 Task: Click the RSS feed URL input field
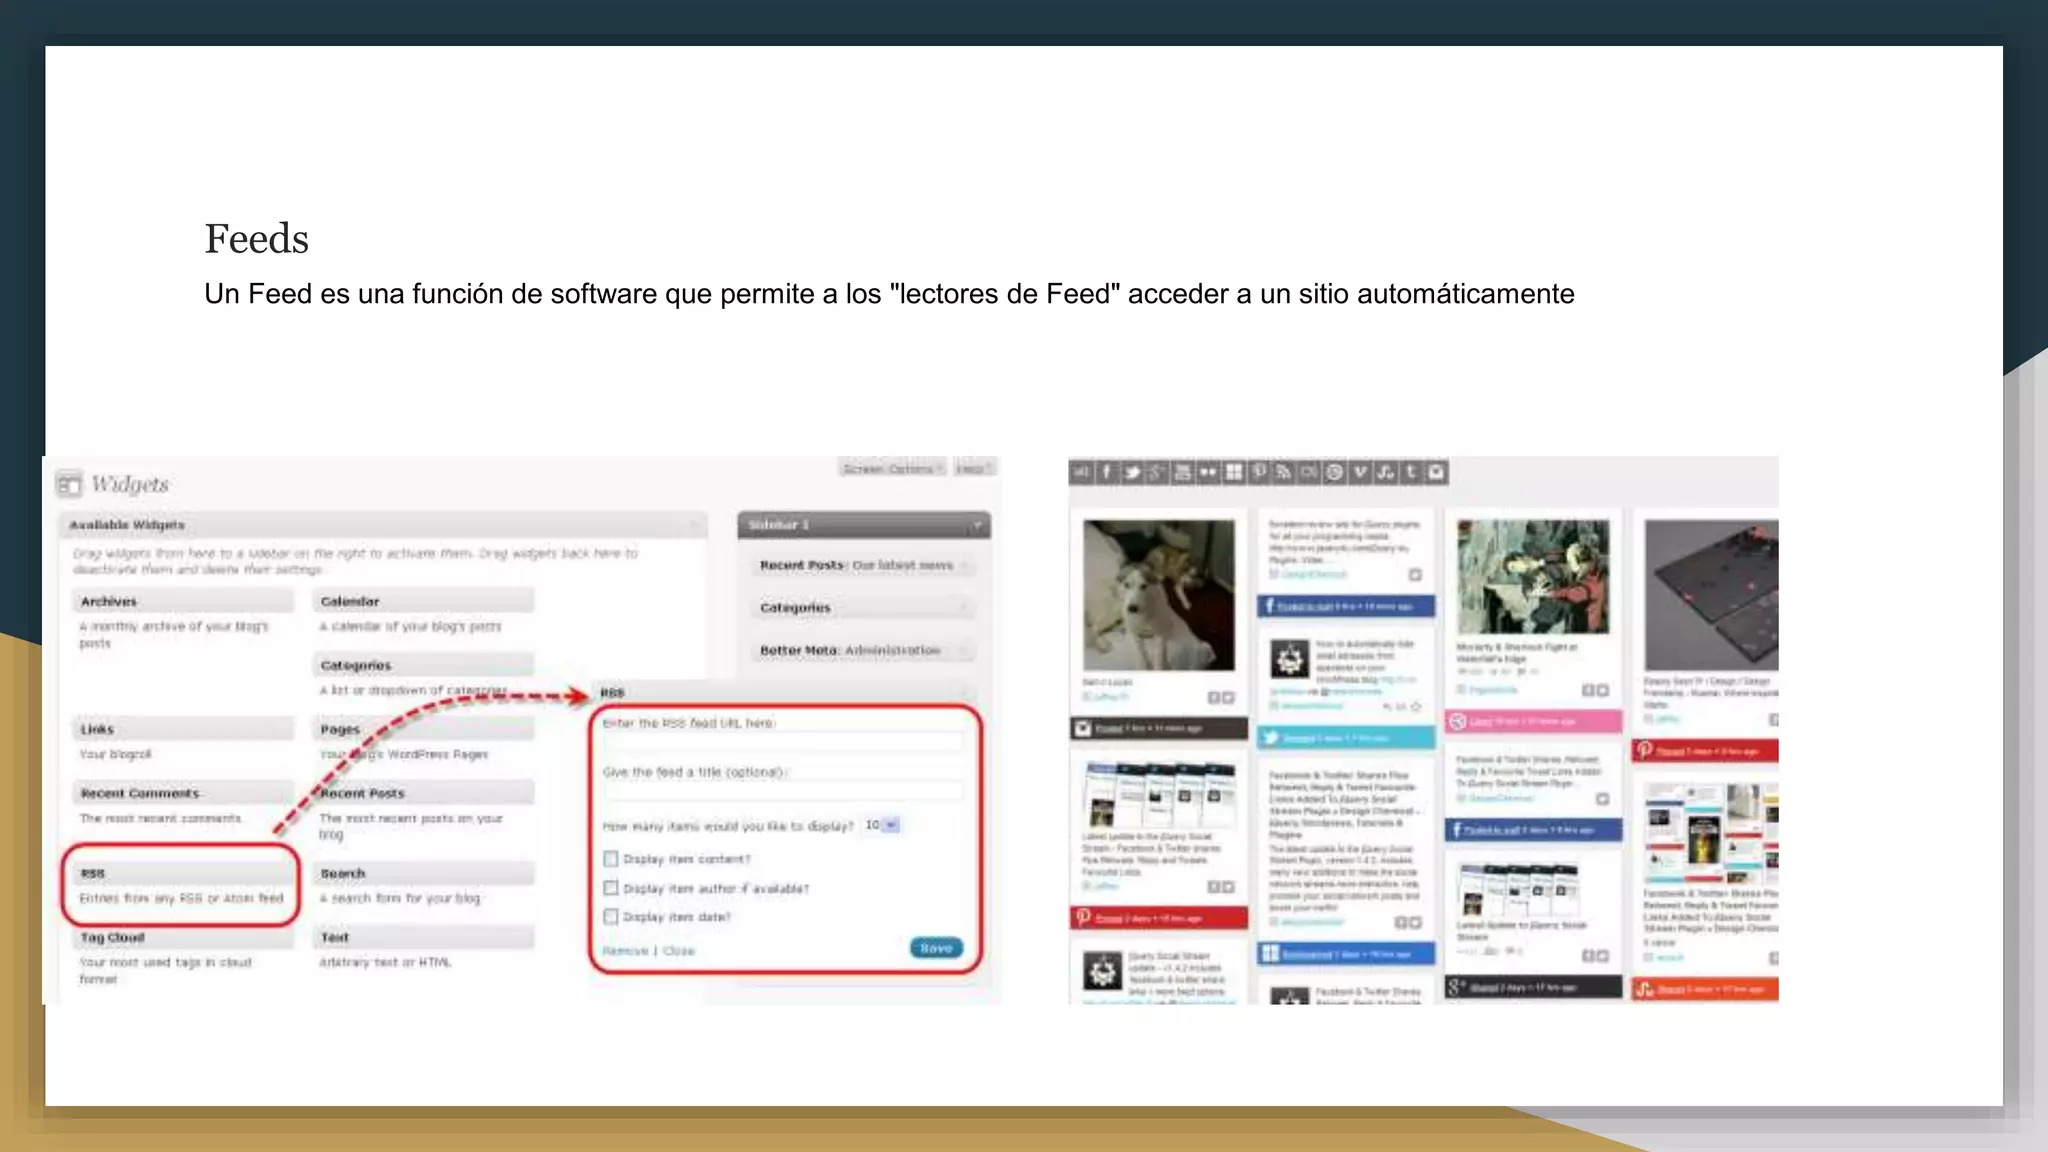coord(783,742)
